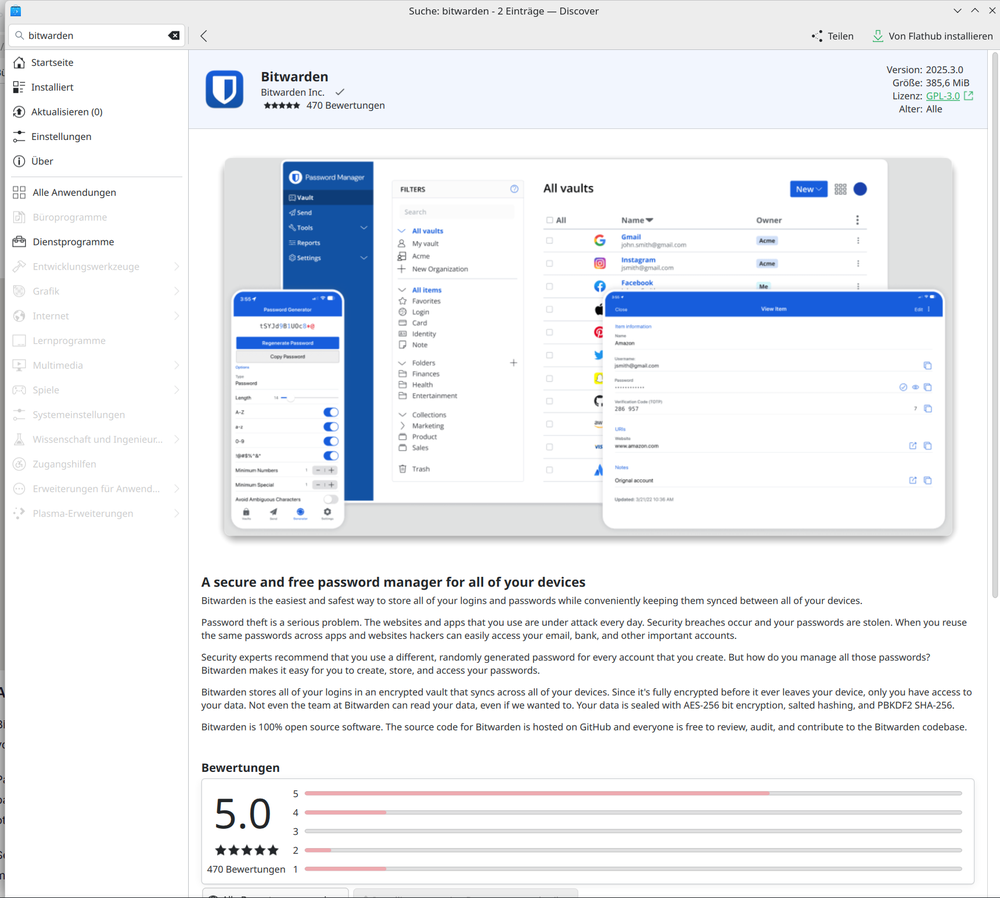Click the large "5.0" rating score

pyautogui.click(x=242, y=814)
